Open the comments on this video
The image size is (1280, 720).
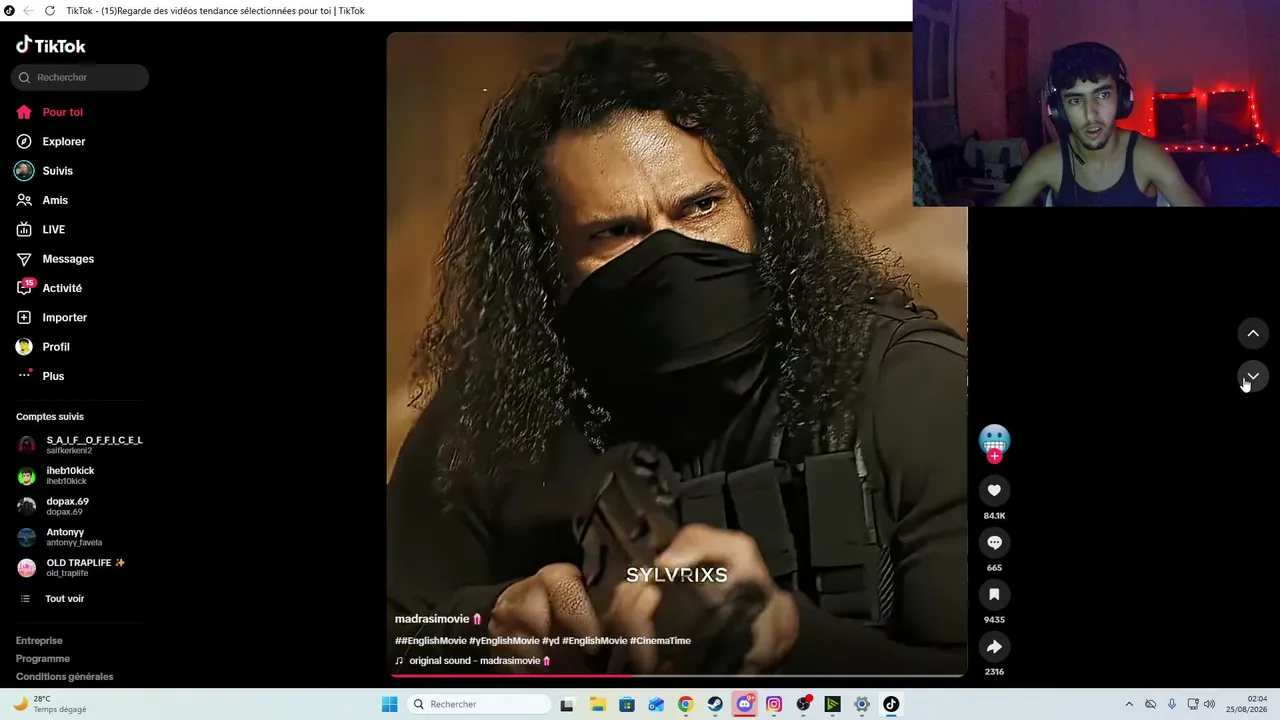[994, 542]
